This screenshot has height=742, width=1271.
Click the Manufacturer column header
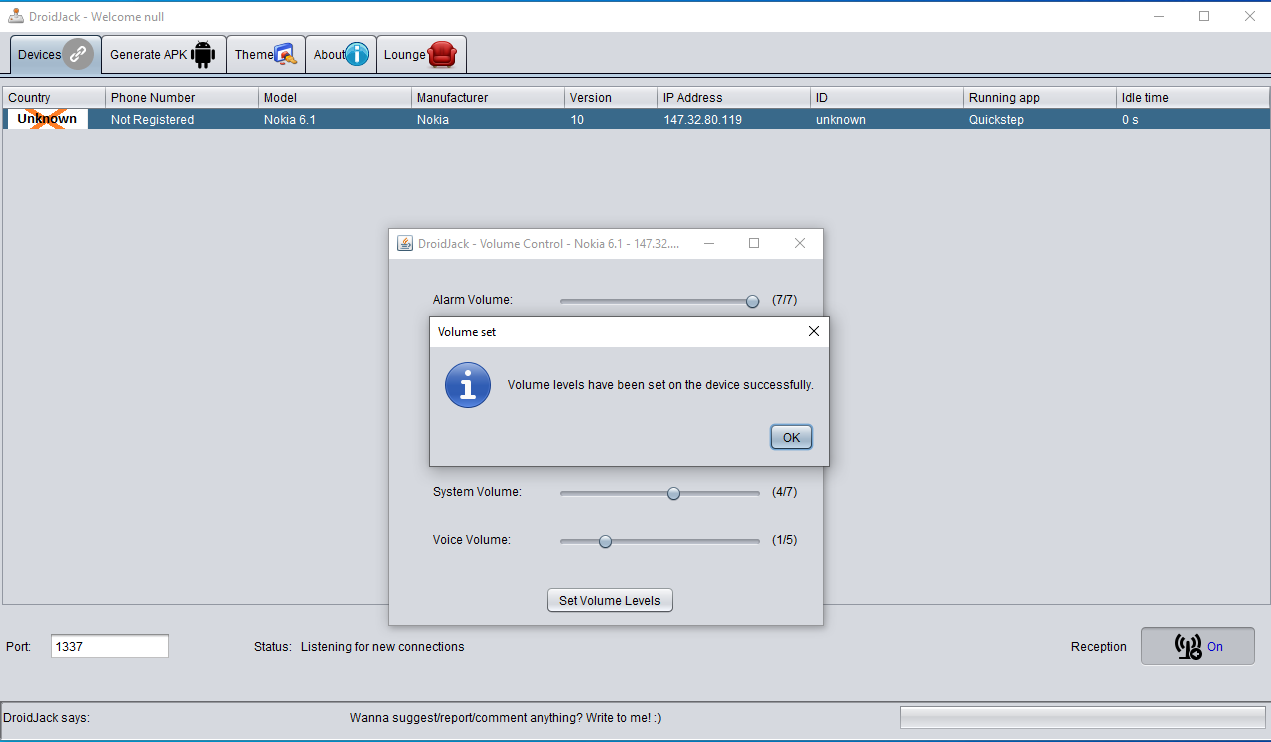488,97
